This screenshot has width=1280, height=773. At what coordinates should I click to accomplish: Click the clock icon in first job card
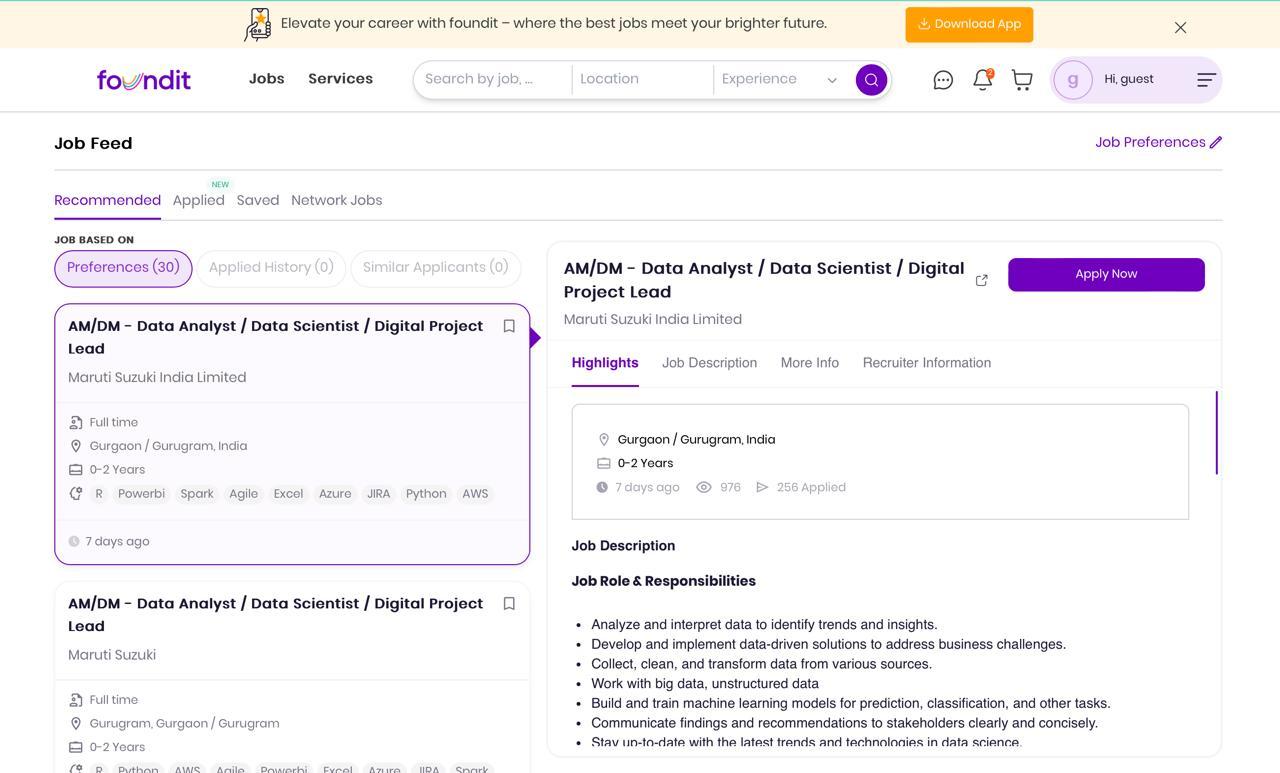74,541
